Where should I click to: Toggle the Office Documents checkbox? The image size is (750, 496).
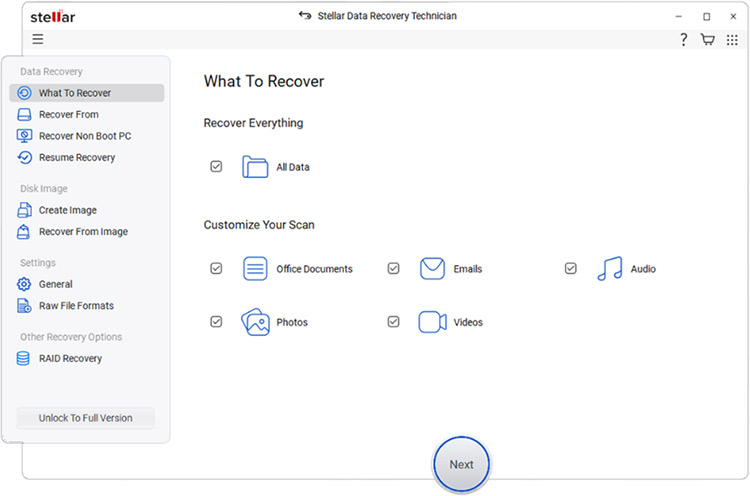[x=216, y=269]
